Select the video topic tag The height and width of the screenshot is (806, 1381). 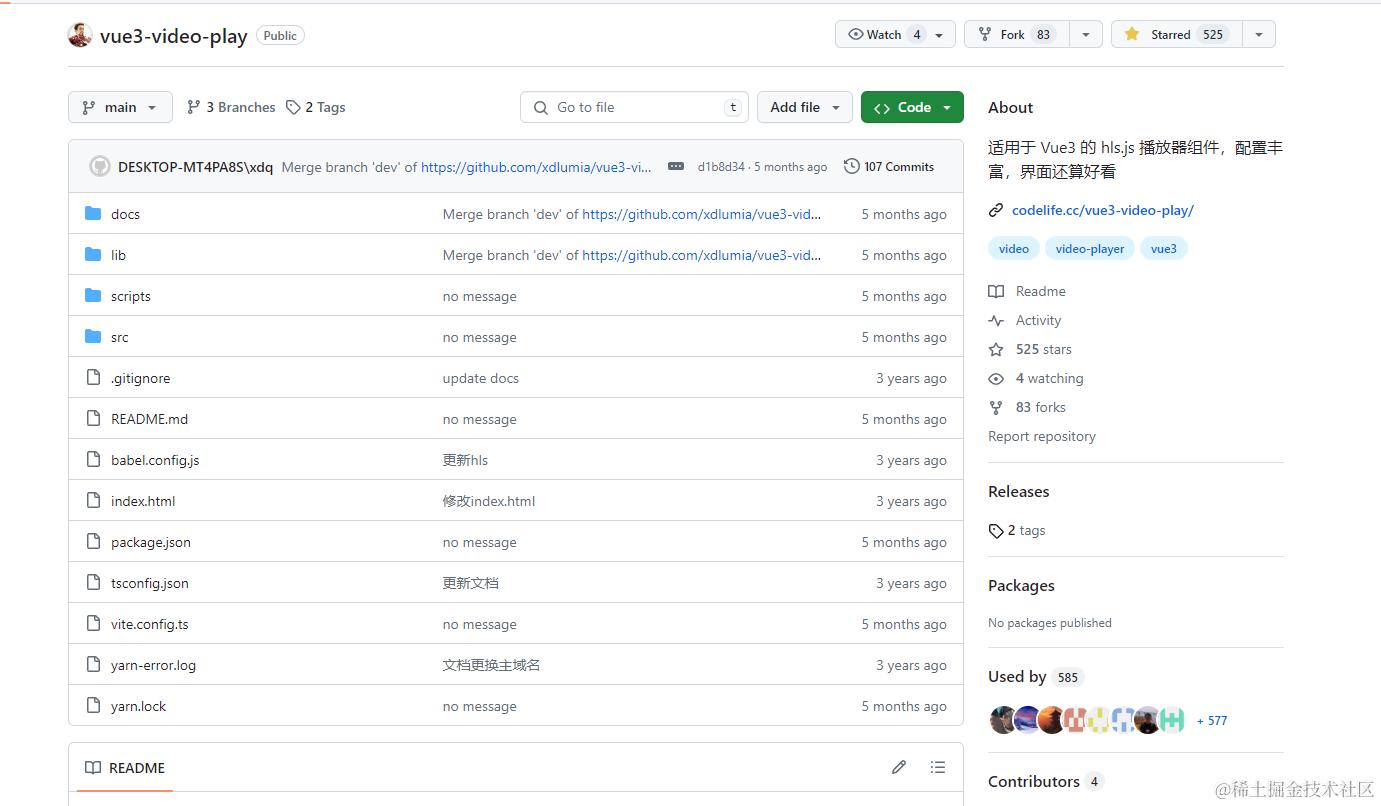point(1014,248)
